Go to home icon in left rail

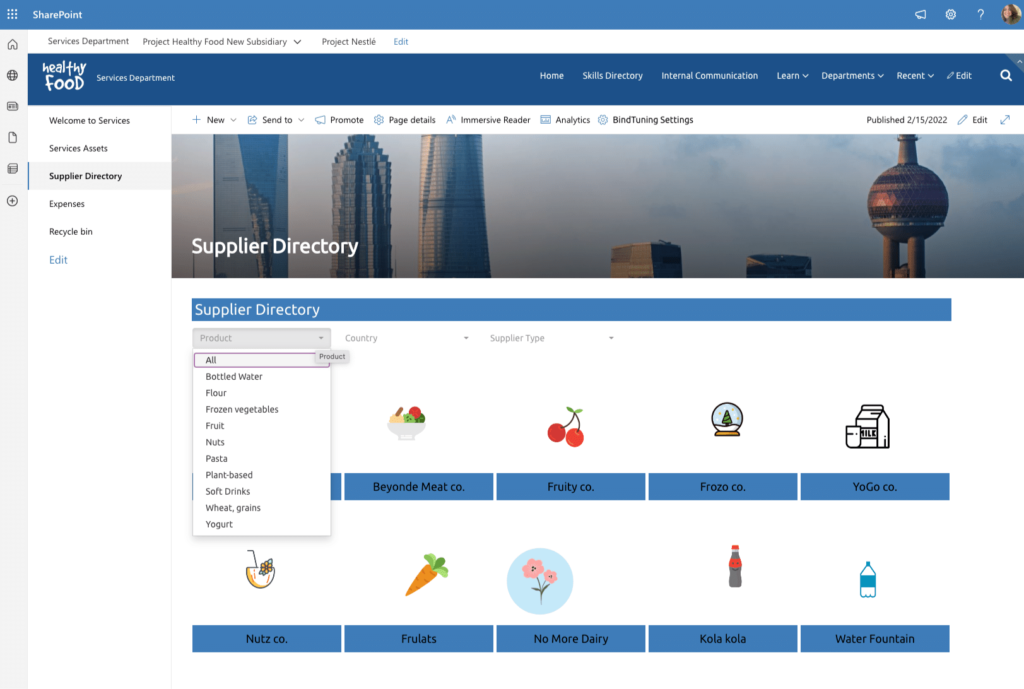(x=12, y=44)
